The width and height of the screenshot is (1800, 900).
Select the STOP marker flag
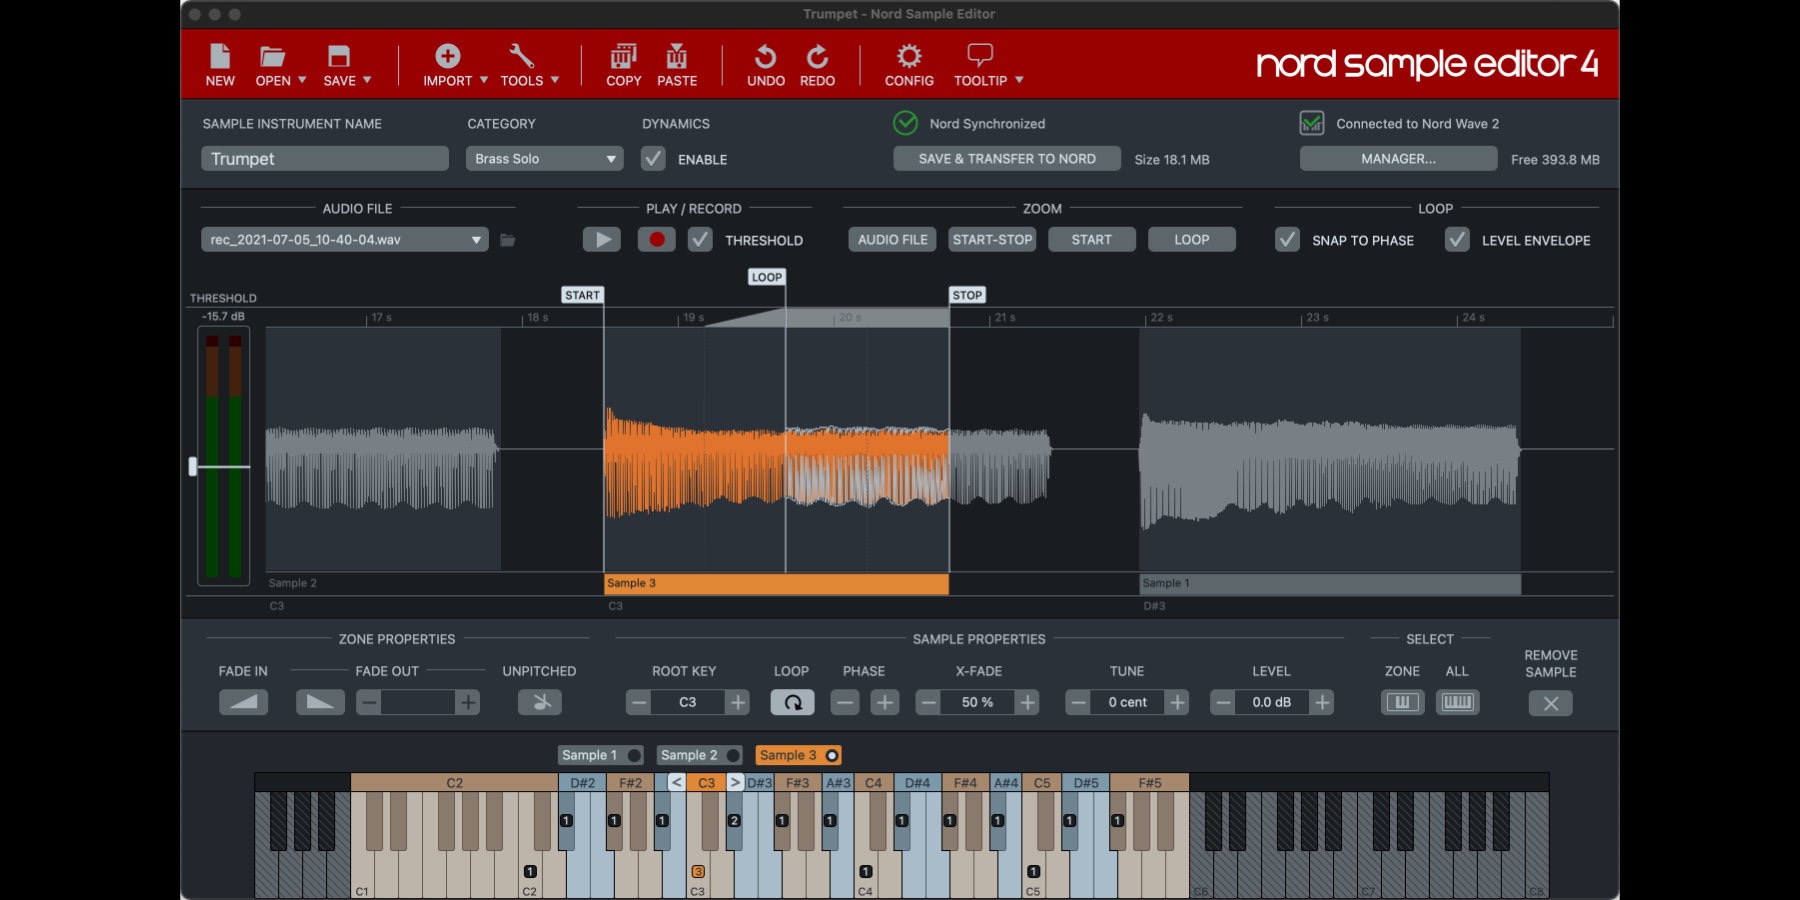click(967, 295)
